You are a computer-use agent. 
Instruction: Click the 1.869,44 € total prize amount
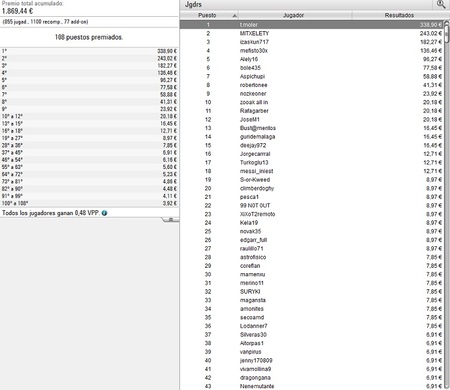(17, 11)
